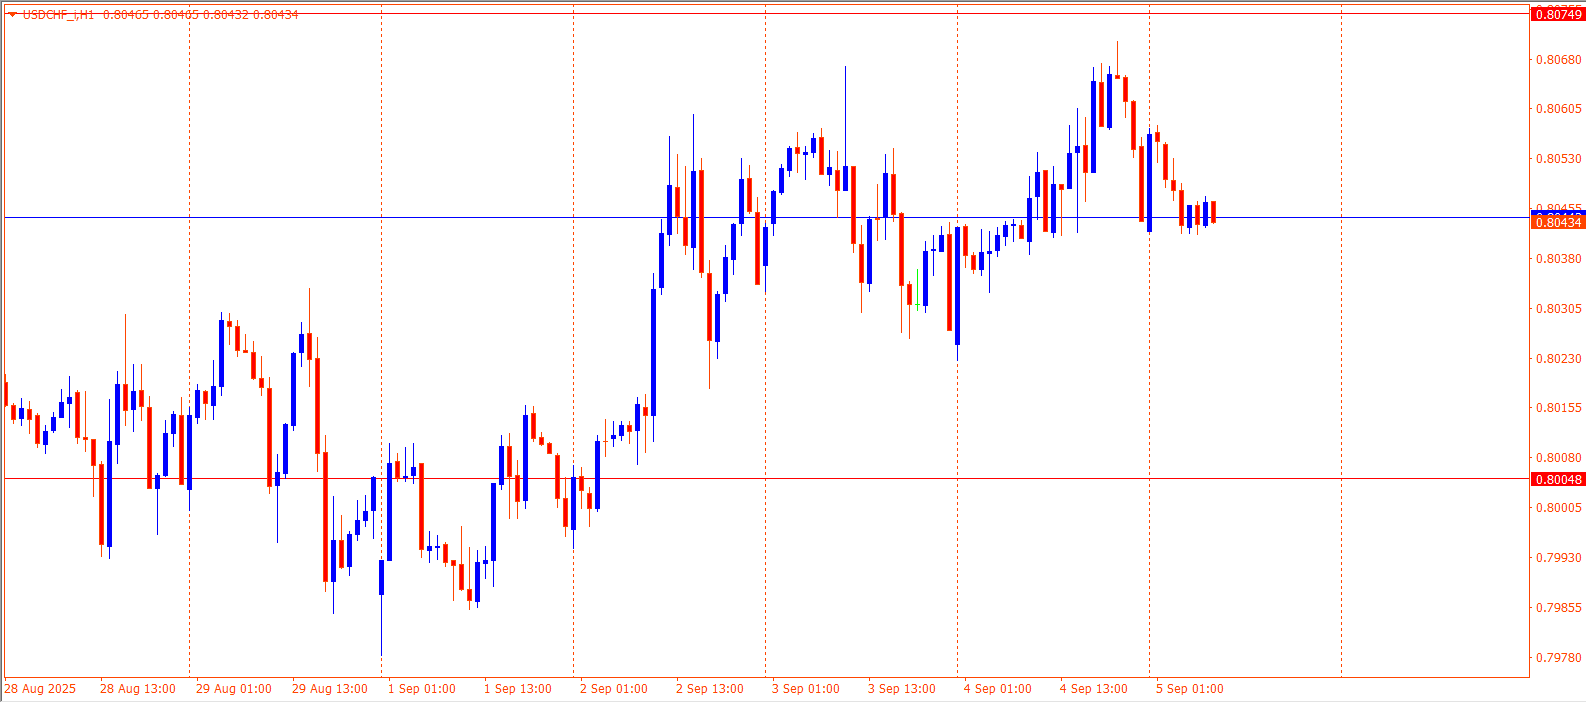The image size is (1586, 703).
Task: Select the 29 Aug 13:00 time label
Action: point(329,689)
